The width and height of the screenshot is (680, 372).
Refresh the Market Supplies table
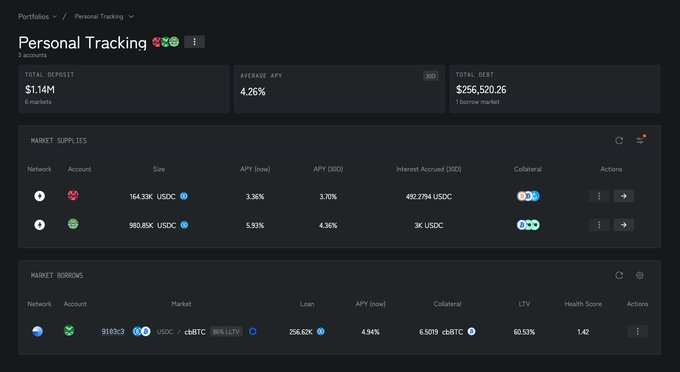pyautogui.click(x=619, y=140)
